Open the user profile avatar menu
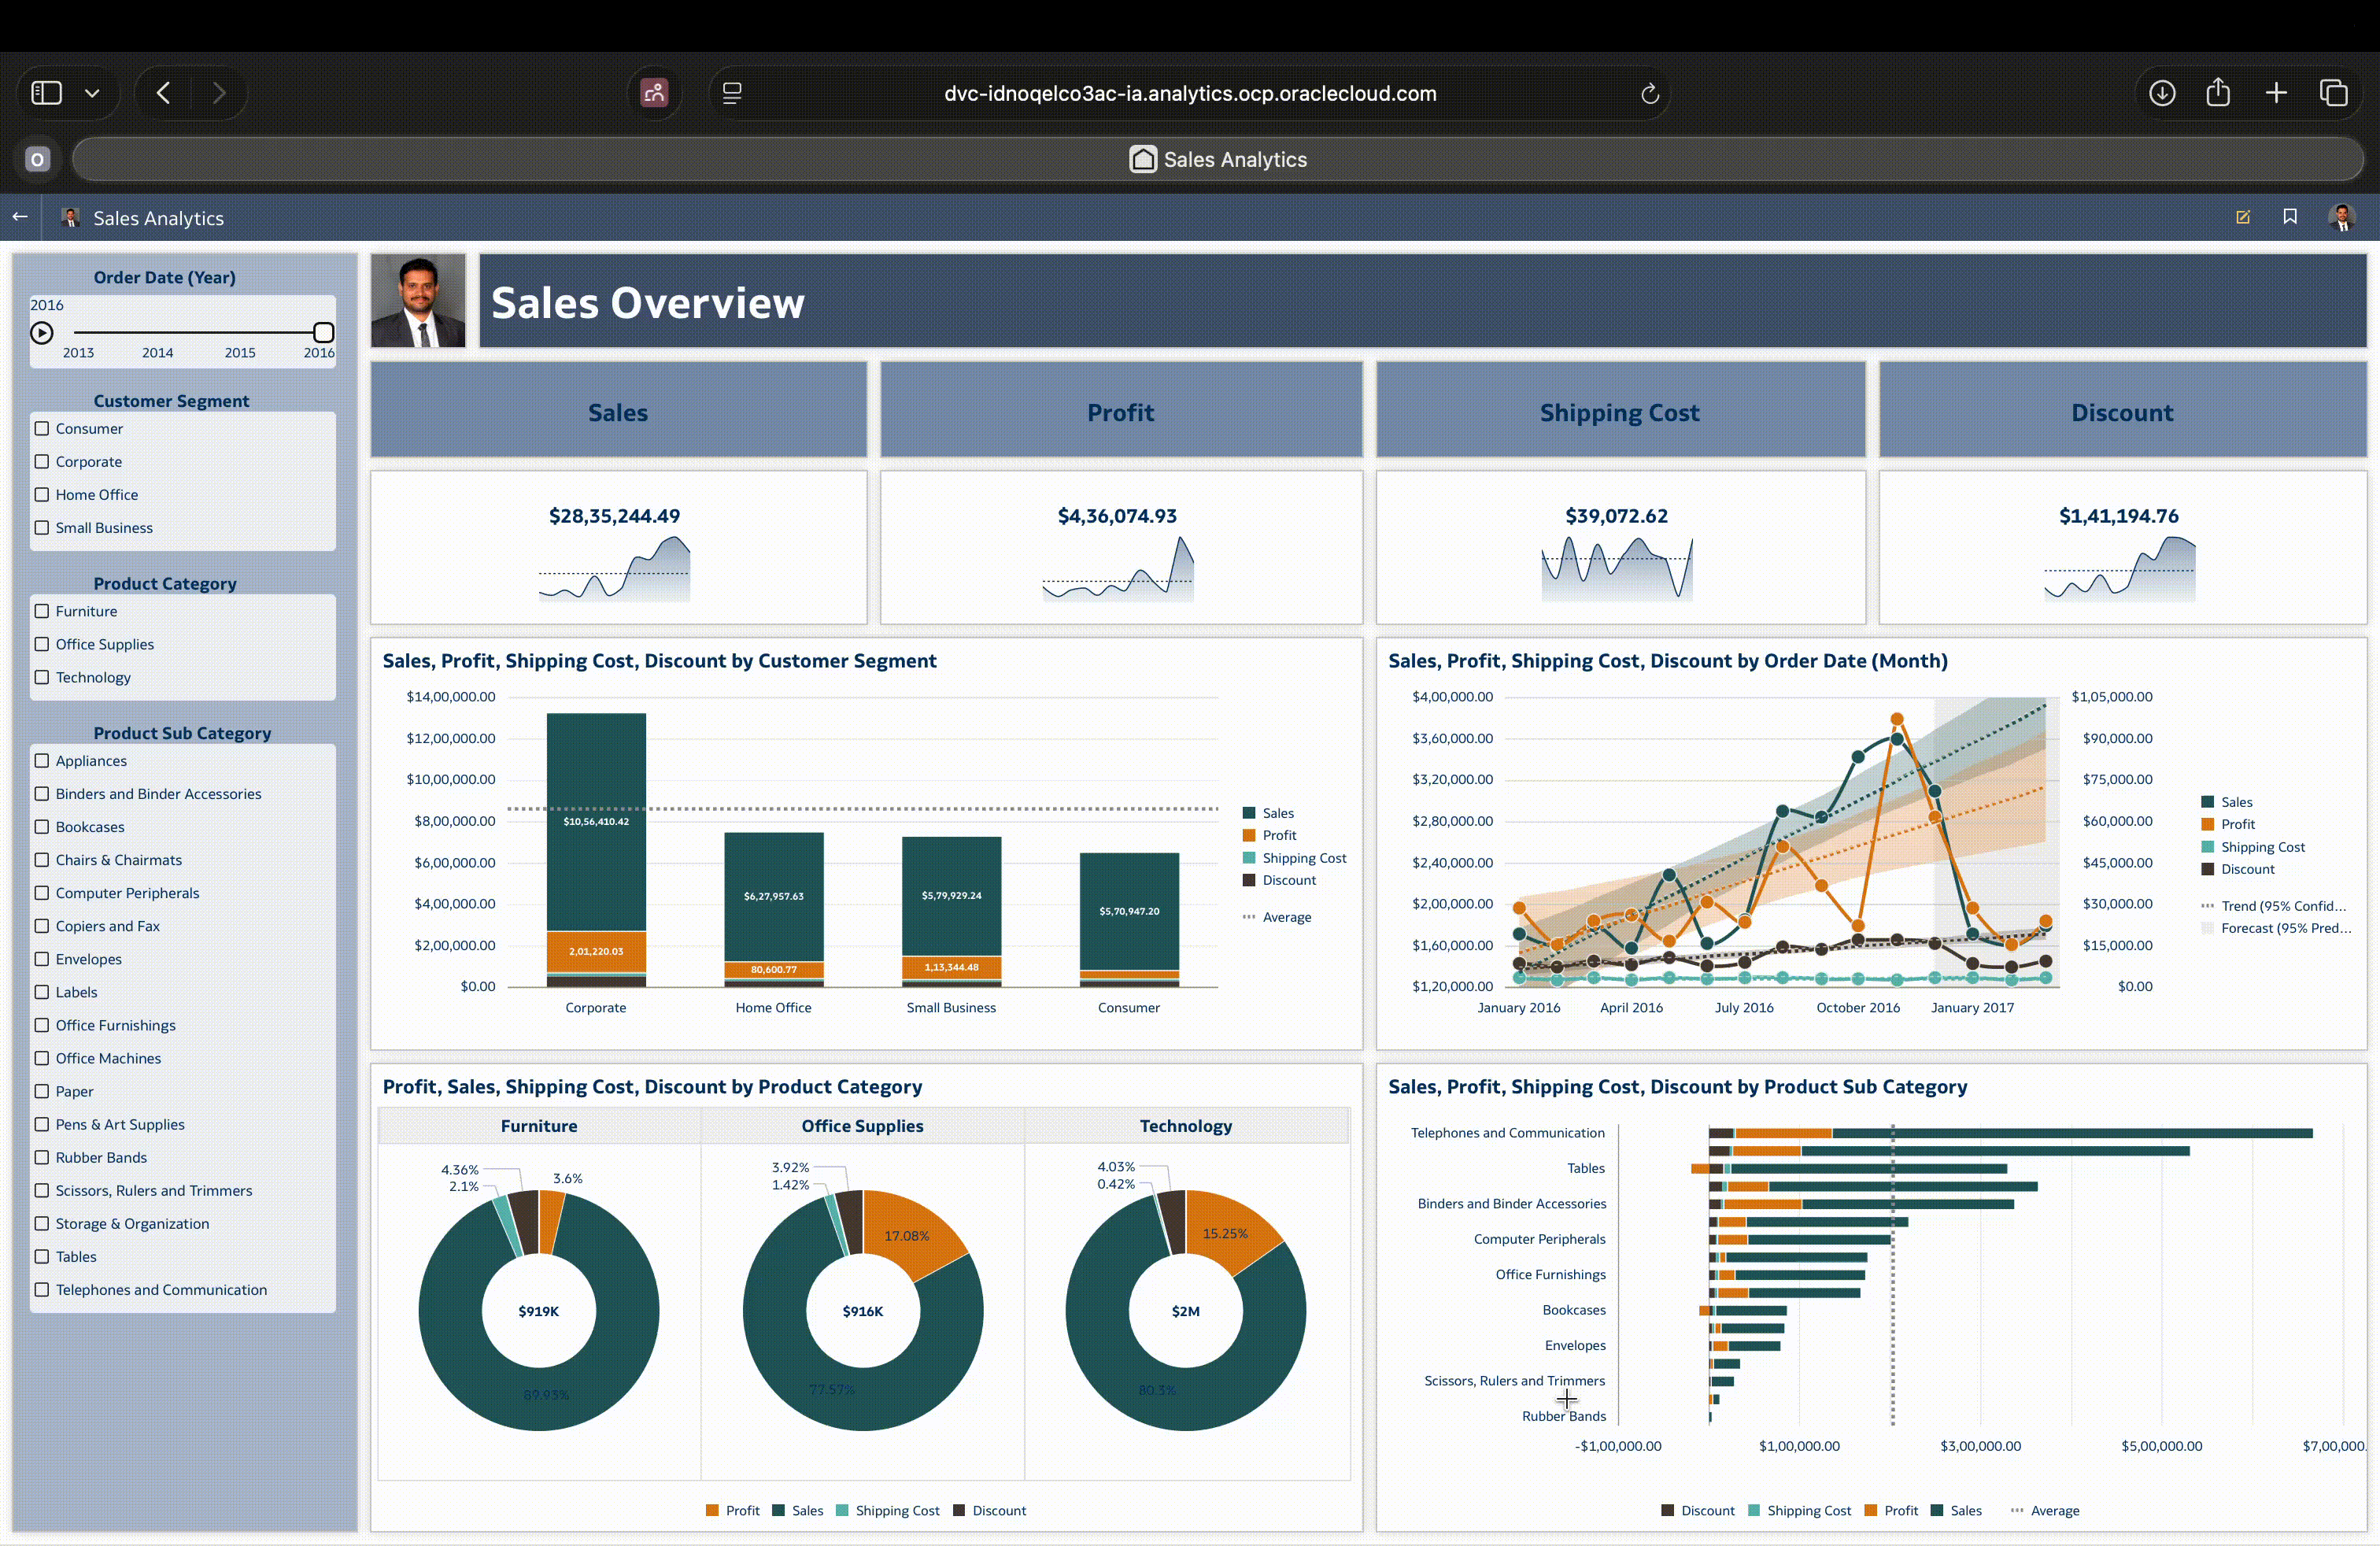Viewport: 2380px width, 1546px height. click(x=2341, y=217)
